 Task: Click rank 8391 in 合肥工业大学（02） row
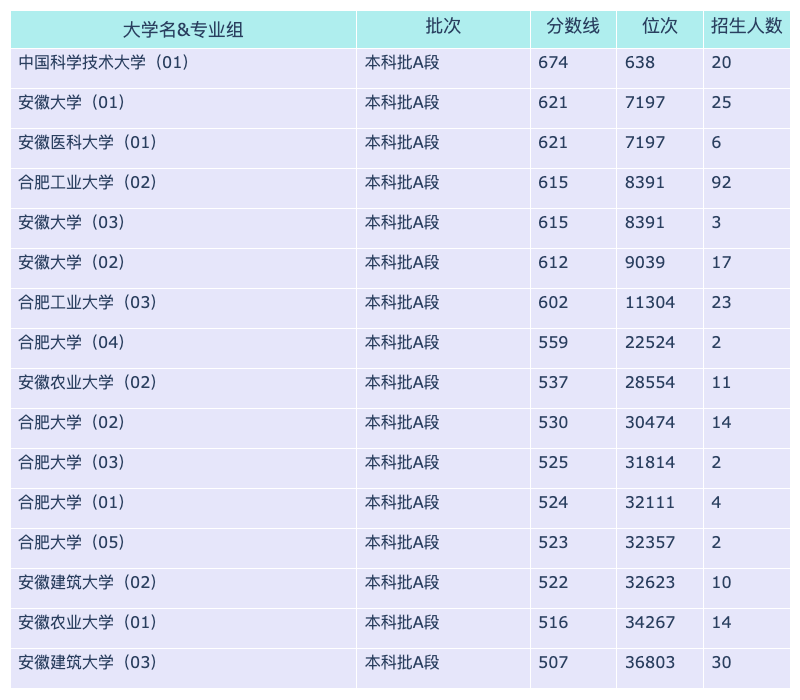[645, 182]
